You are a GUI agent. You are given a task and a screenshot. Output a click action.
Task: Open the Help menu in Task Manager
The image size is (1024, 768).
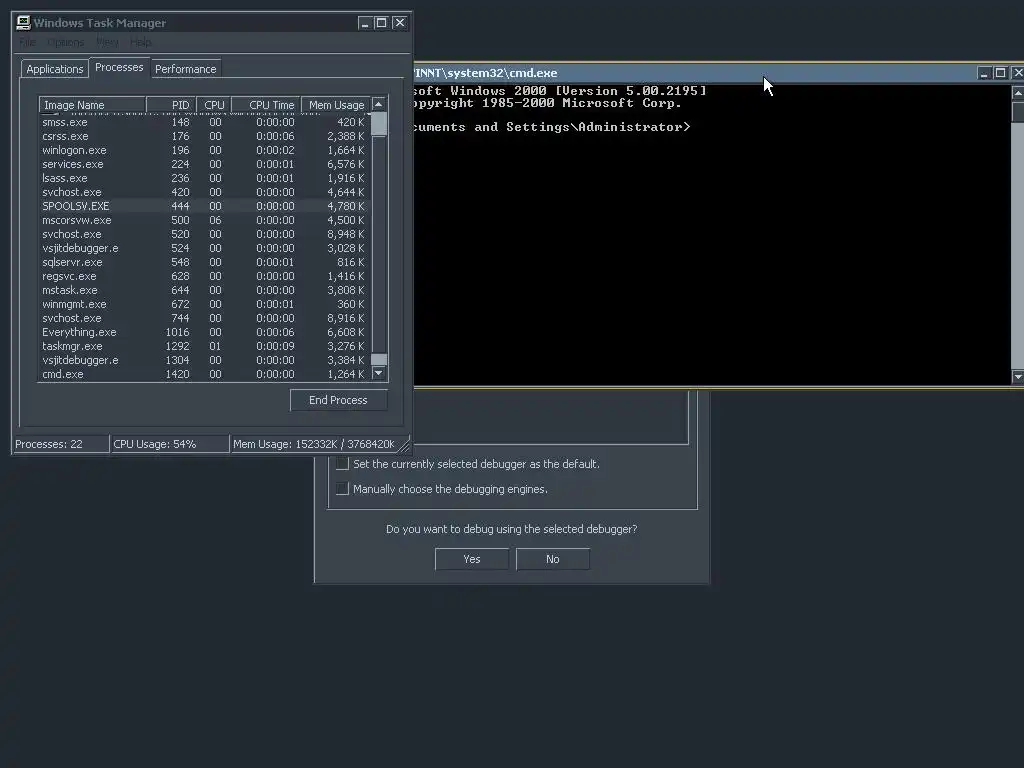[x=140, y=42]
